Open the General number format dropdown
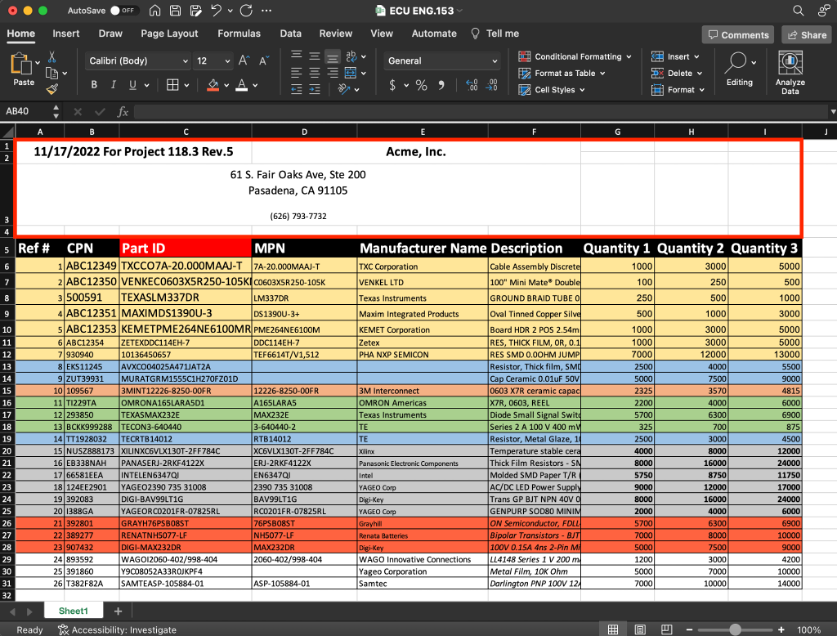This screenshot has width=838, height=636. click(442, 61)
